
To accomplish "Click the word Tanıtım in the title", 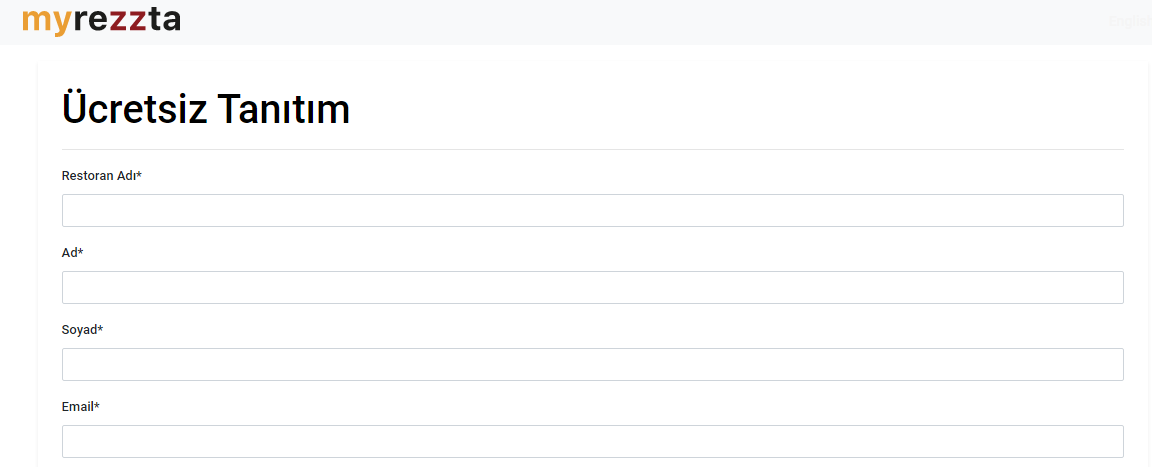I will (283, 109).
